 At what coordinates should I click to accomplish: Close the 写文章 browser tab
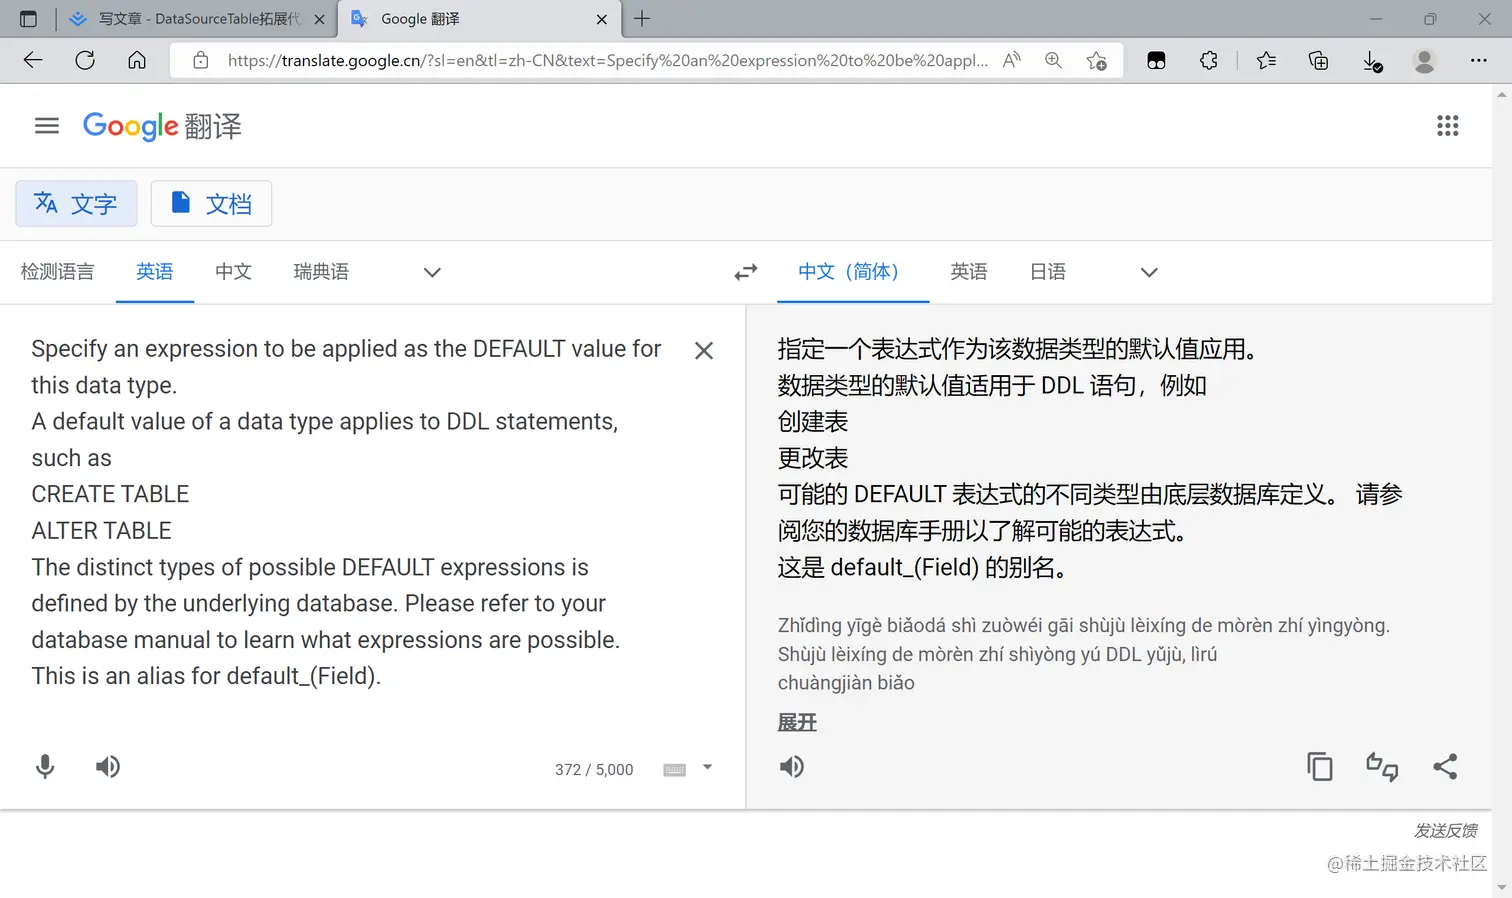[x=320, y=19]
